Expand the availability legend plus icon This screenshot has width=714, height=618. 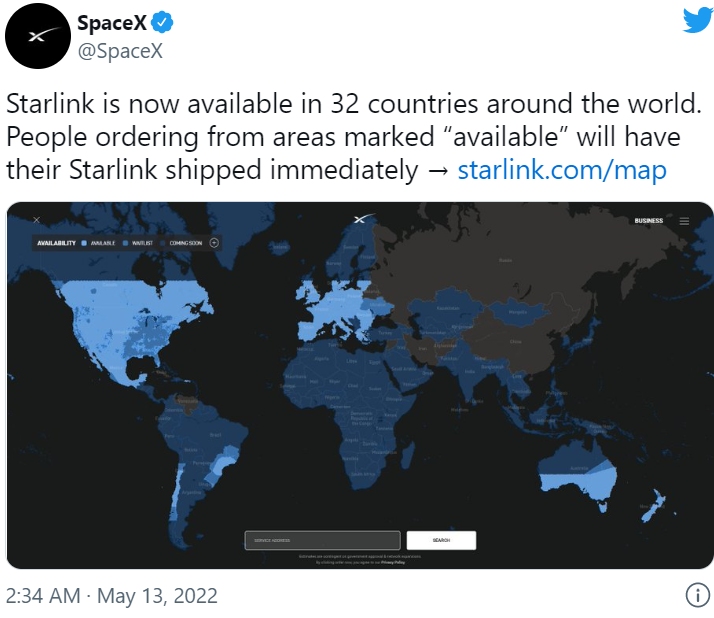214,243
